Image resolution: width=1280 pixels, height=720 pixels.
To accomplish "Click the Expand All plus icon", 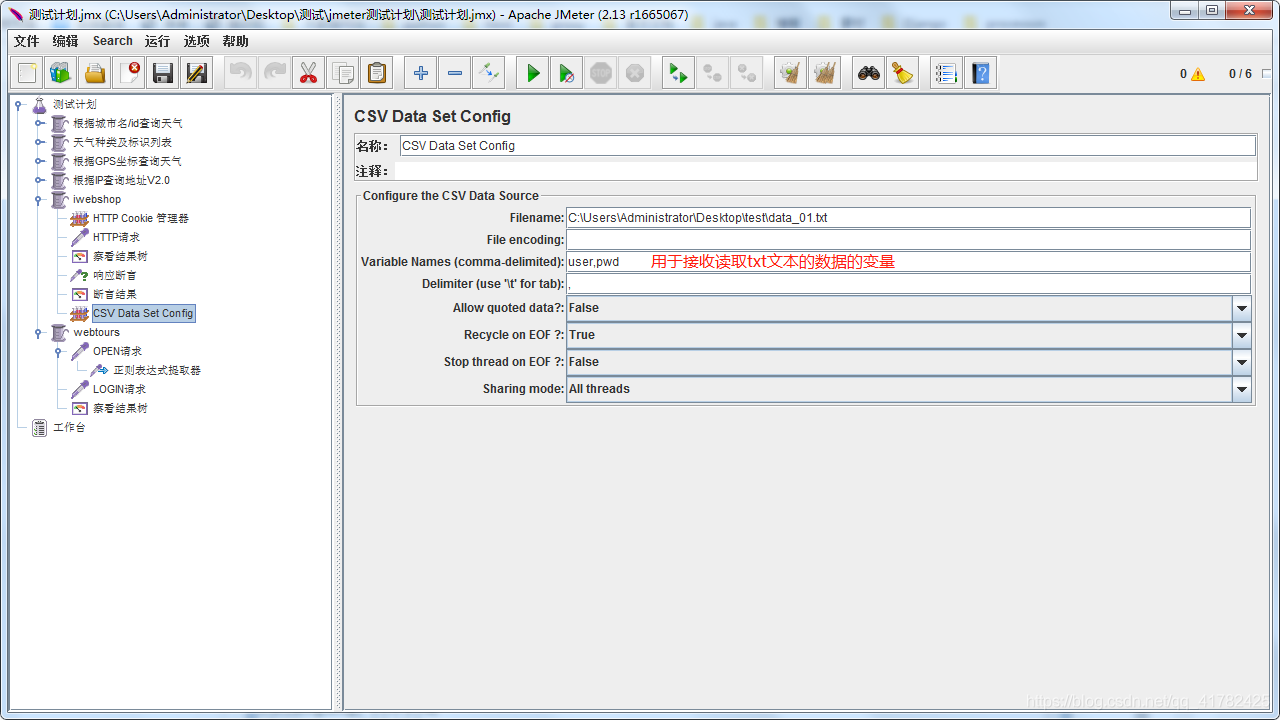I will pyautogui.click(x=421, y=73).
